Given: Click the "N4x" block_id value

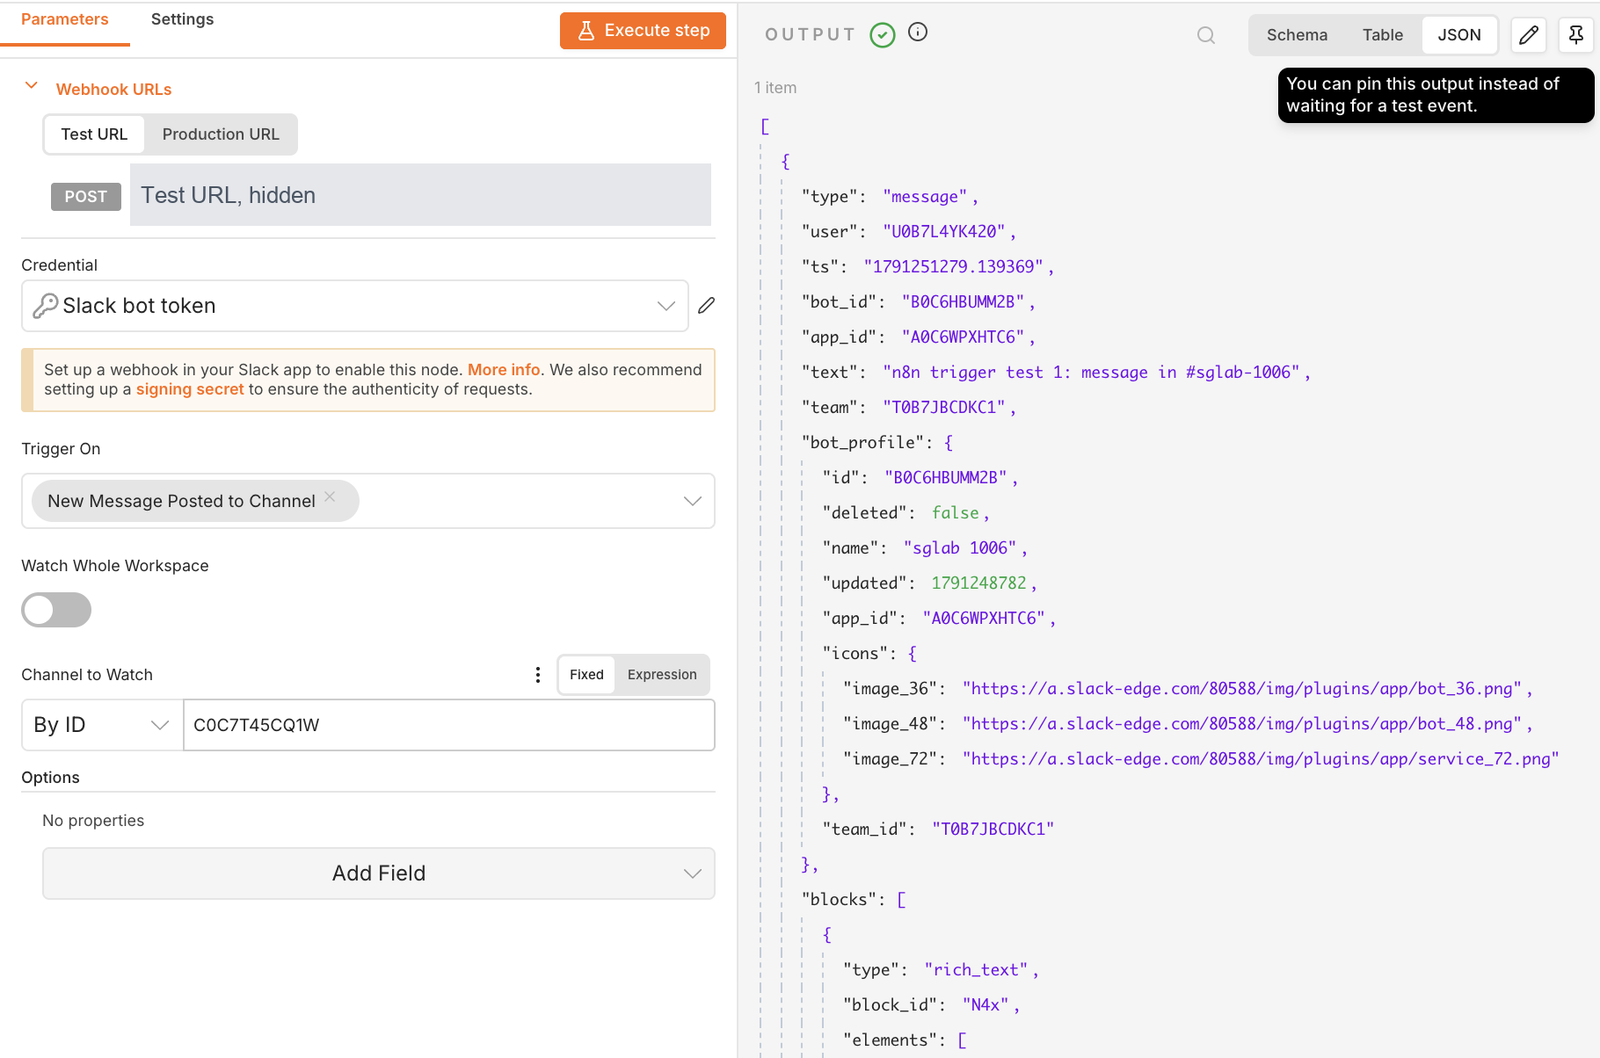Looking at the screenshot, I should [987, 1005].
